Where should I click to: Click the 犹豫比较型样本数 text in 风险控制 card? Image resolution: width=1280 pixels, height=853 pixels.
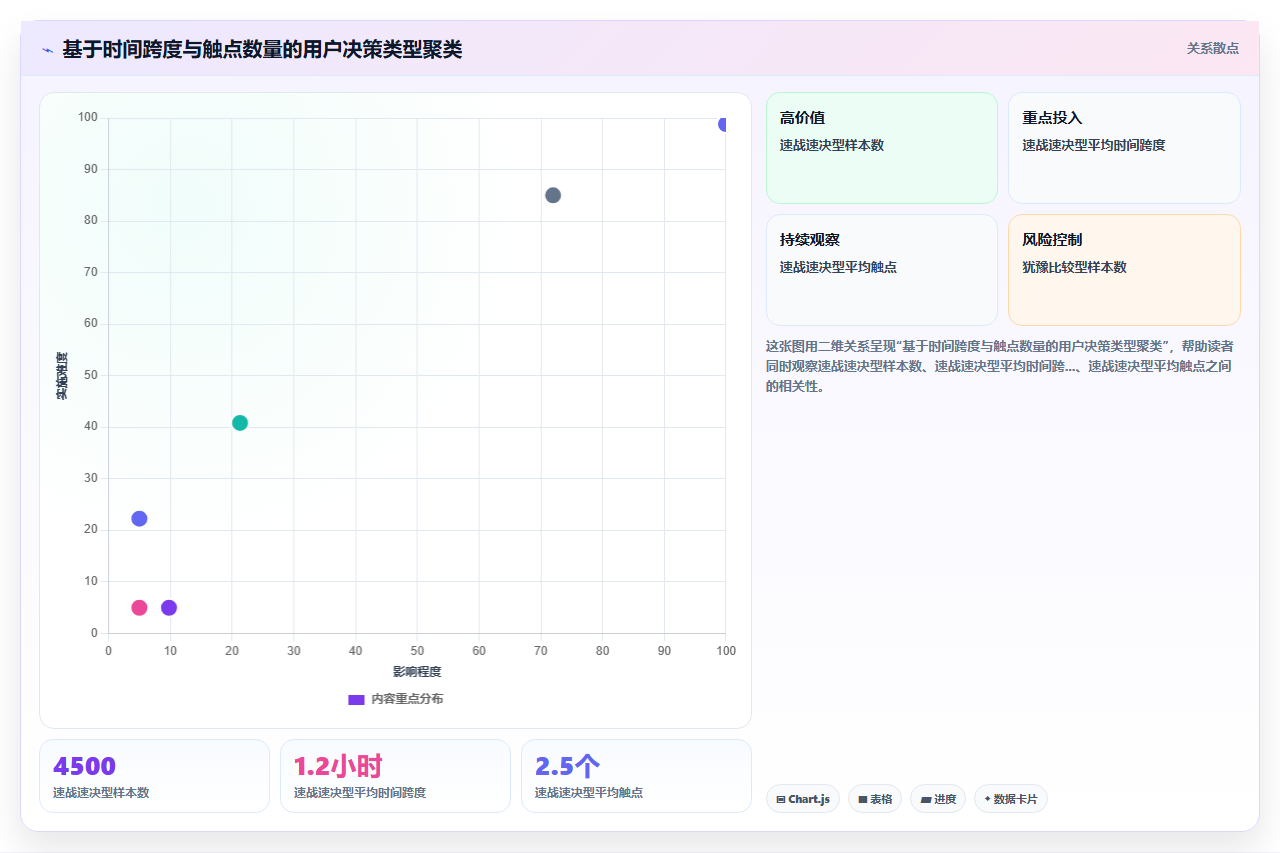pos(1075,268)
